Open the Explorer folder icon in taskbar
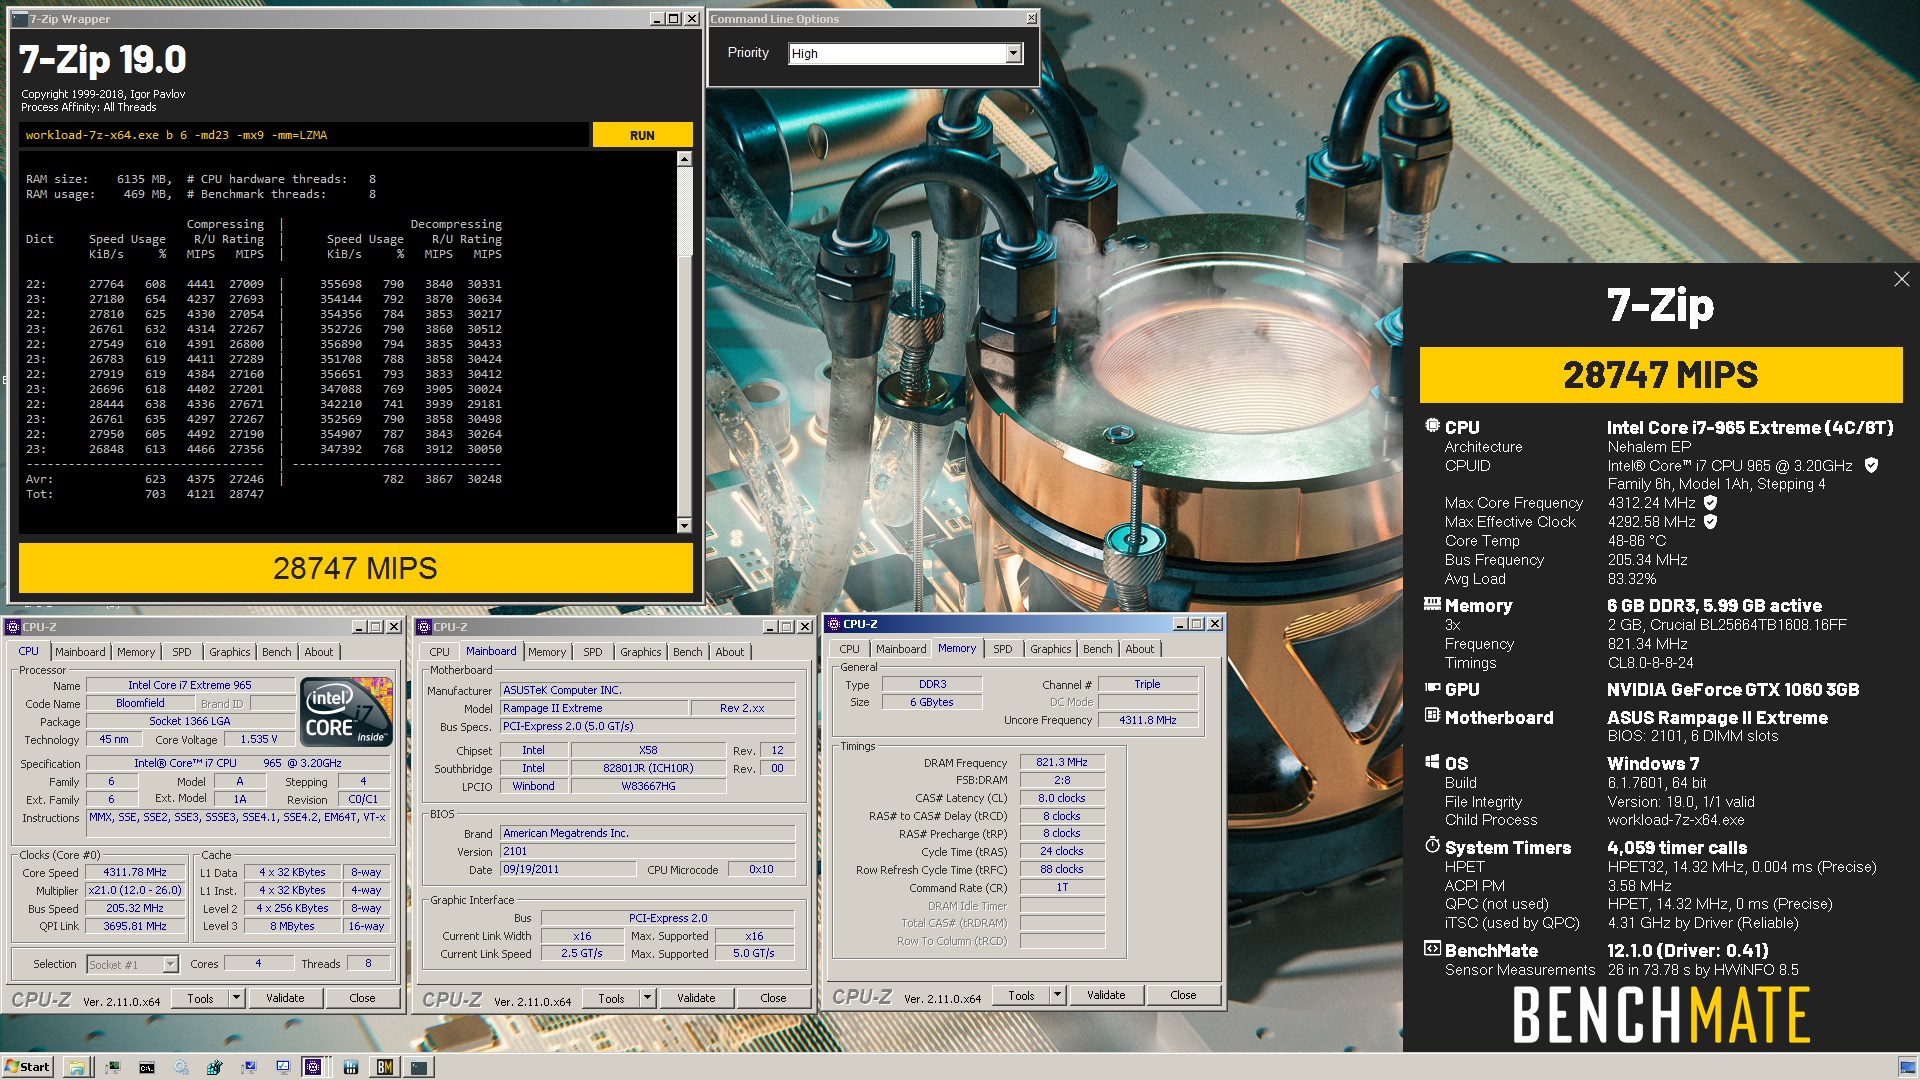 point(77,1067)
